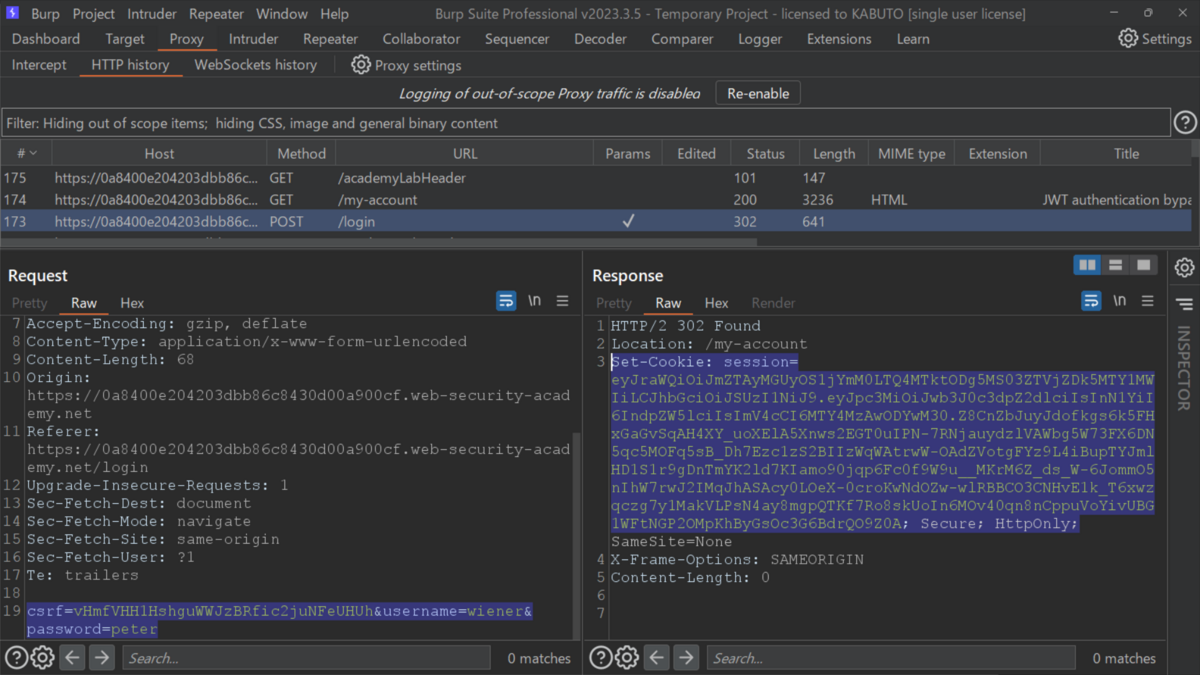Switch to side-by-side layout view
Viewport: 1200px width, 675px height.
coord(1087,265)
